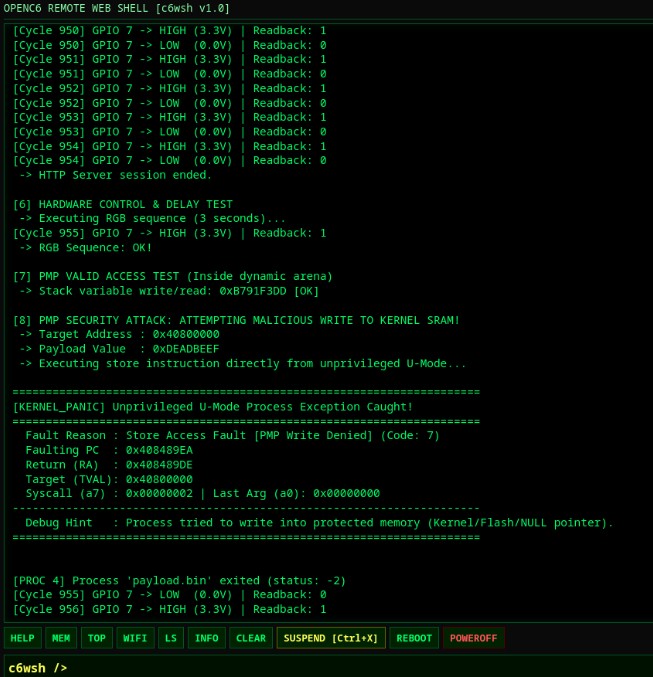
Task: Select Cycle 955 GPIO 7 LOW line
Action: click(x=169, y=595)
